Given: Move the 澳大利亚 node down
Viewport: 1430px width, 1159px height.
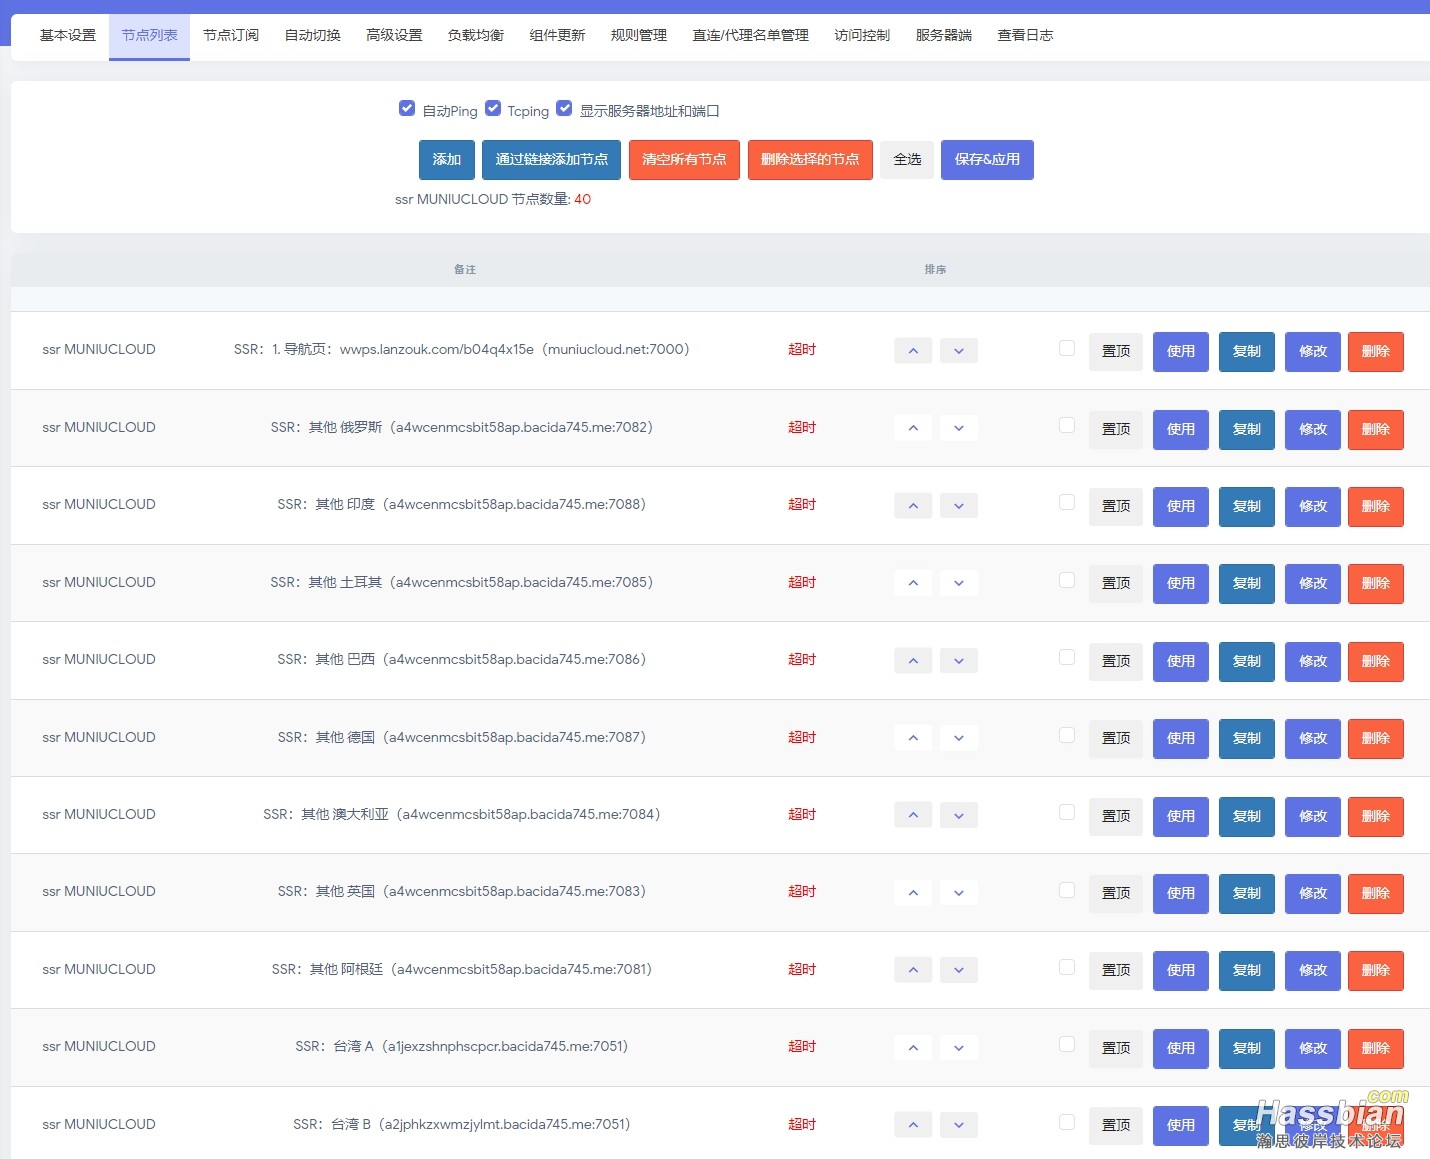Looking at the screenshot, I should 959,815.
